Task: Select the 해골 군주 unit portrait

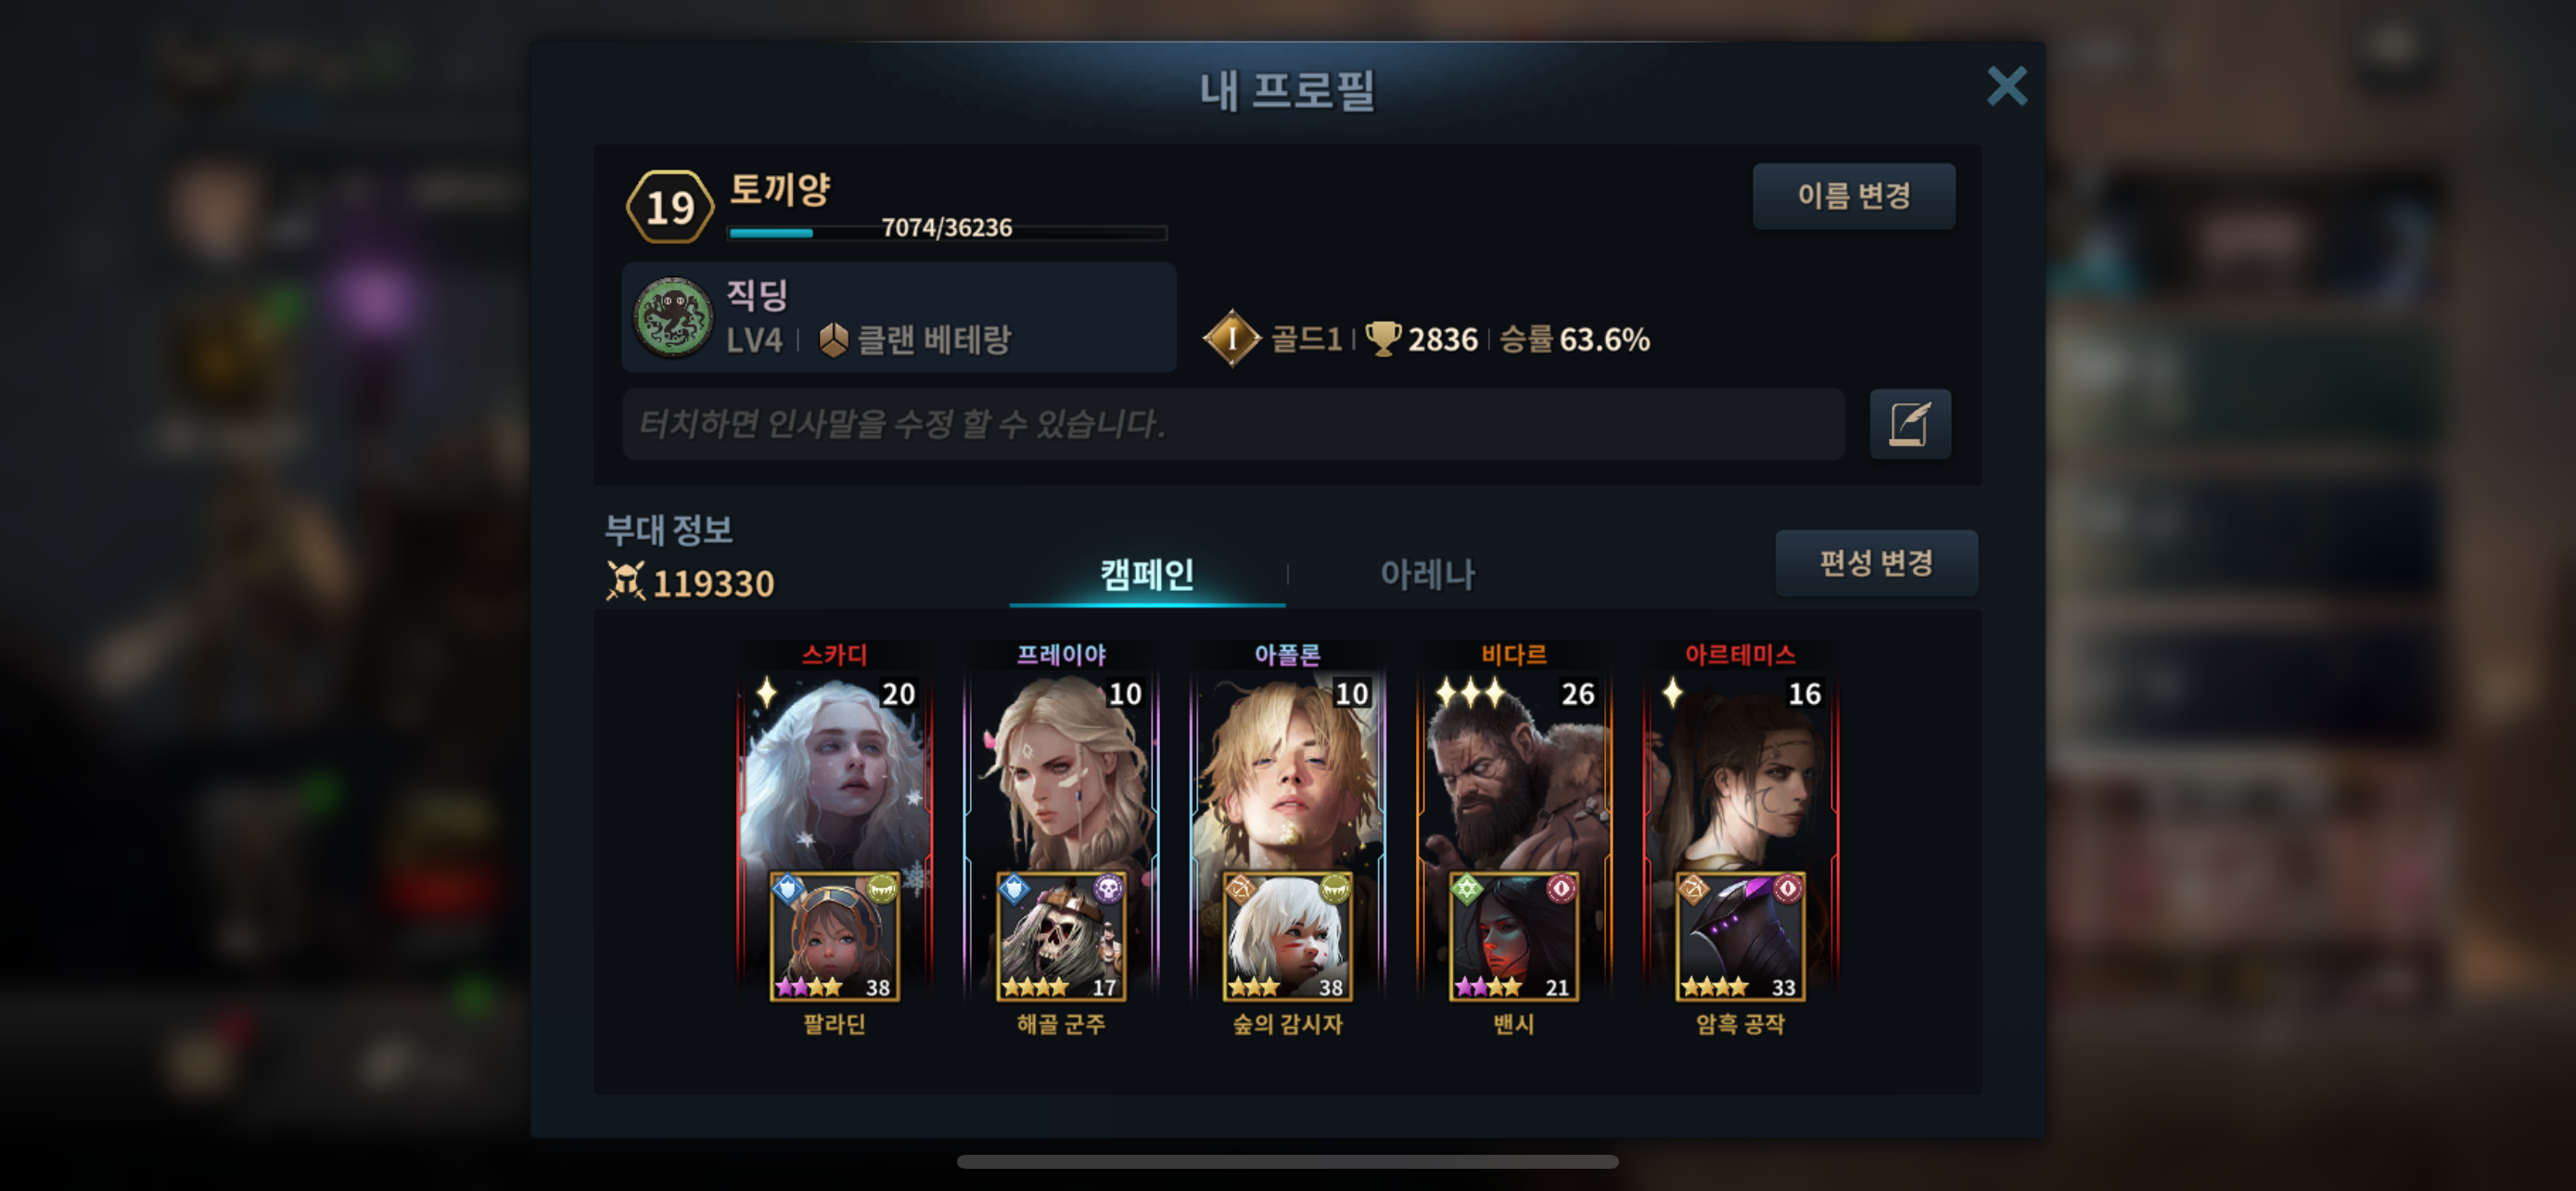Action: click(x=1061, y=936)
